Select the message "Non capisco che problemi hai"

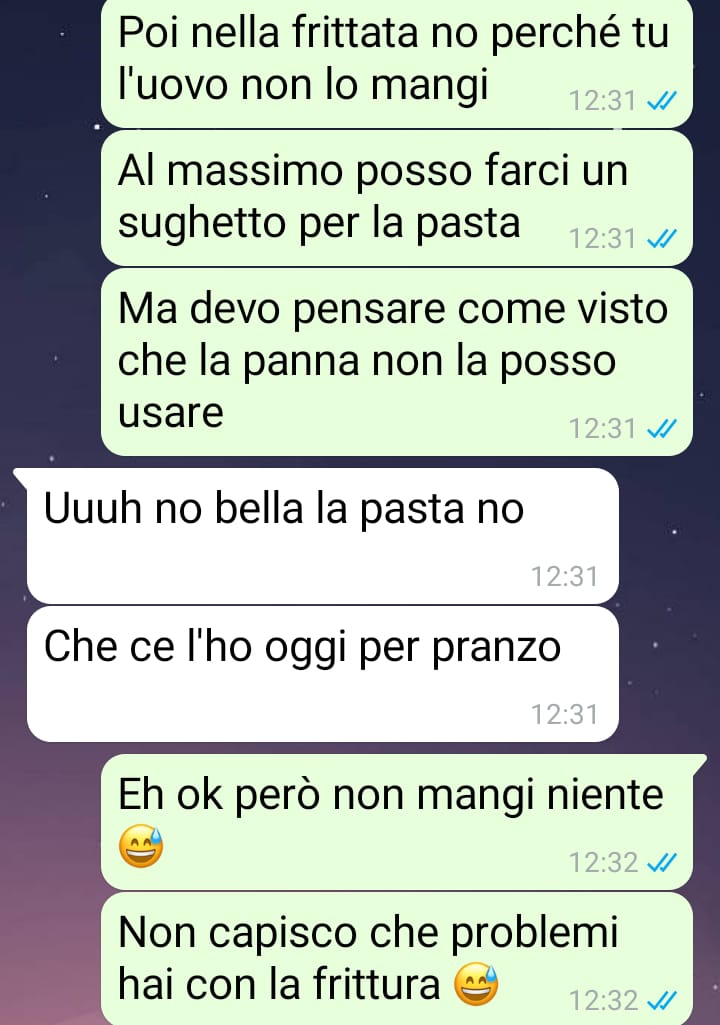[397, 958]
